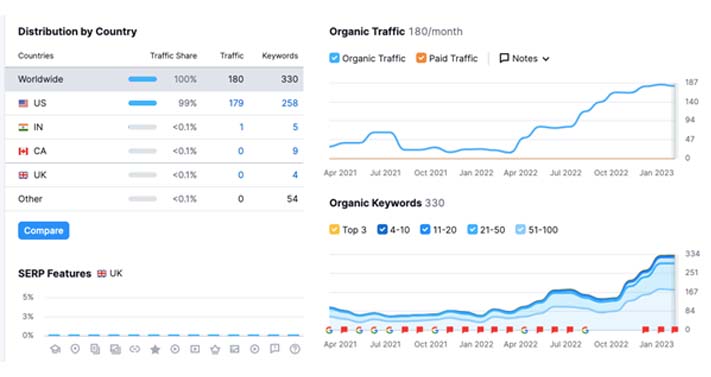Click the first Google update marker on timeline

click(330, 330)
